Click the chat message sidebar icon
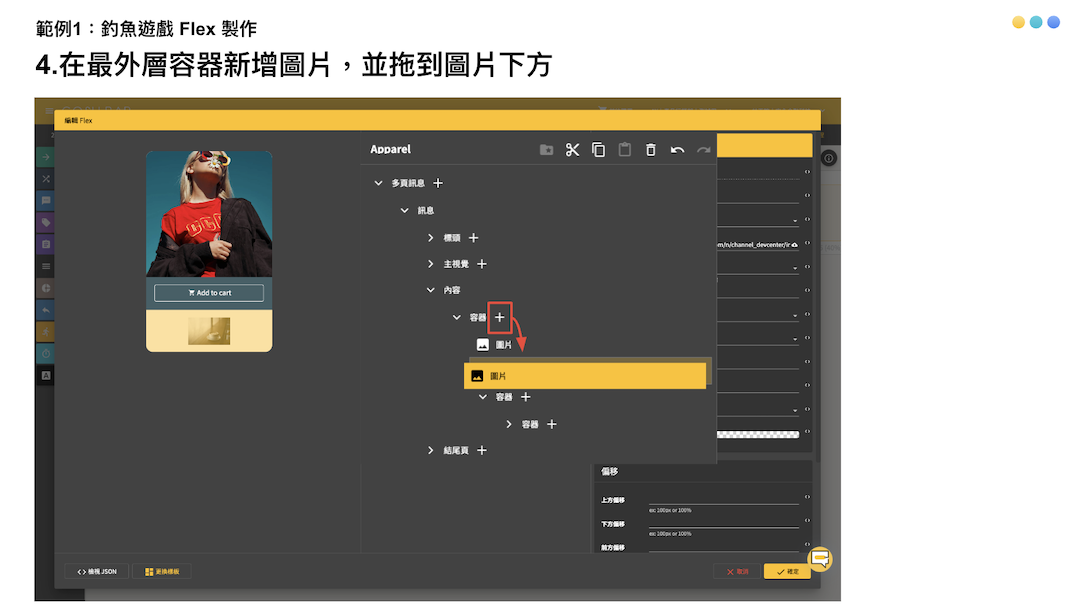Image resolution: width=1080 pixels, height=612 pixels. tap(45, 201)
